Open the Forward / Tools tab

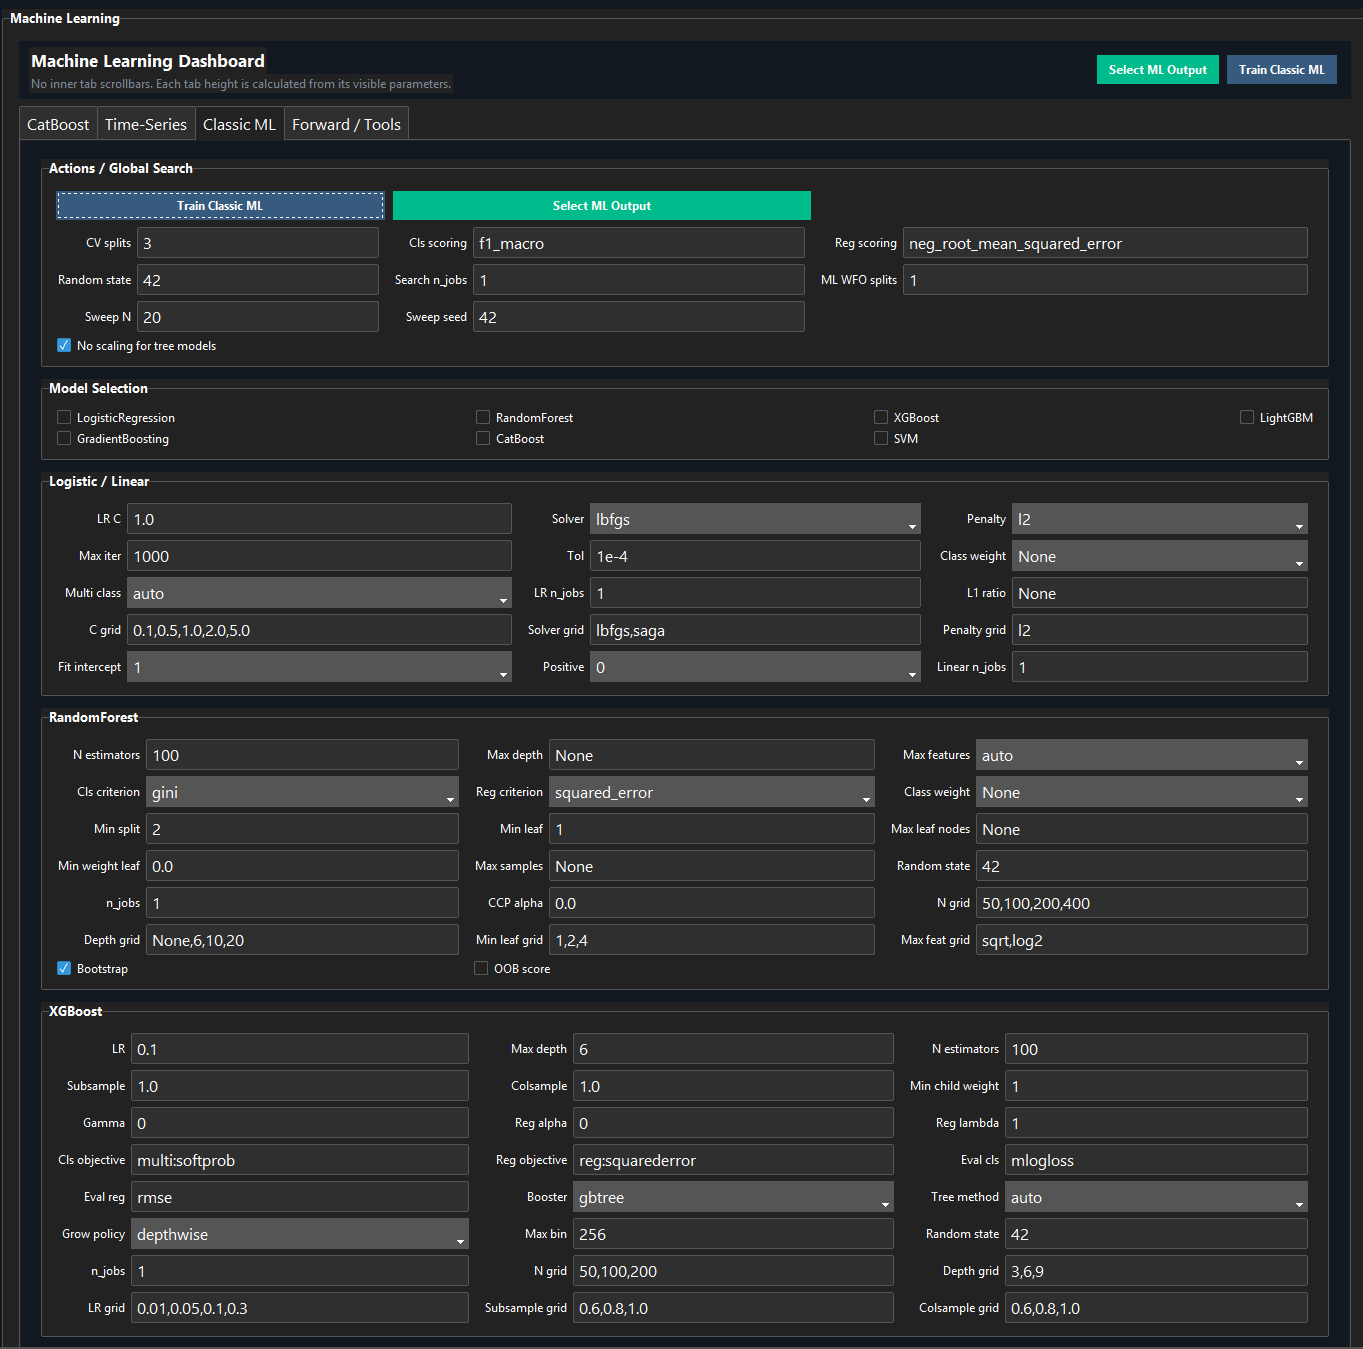[346, 124]
